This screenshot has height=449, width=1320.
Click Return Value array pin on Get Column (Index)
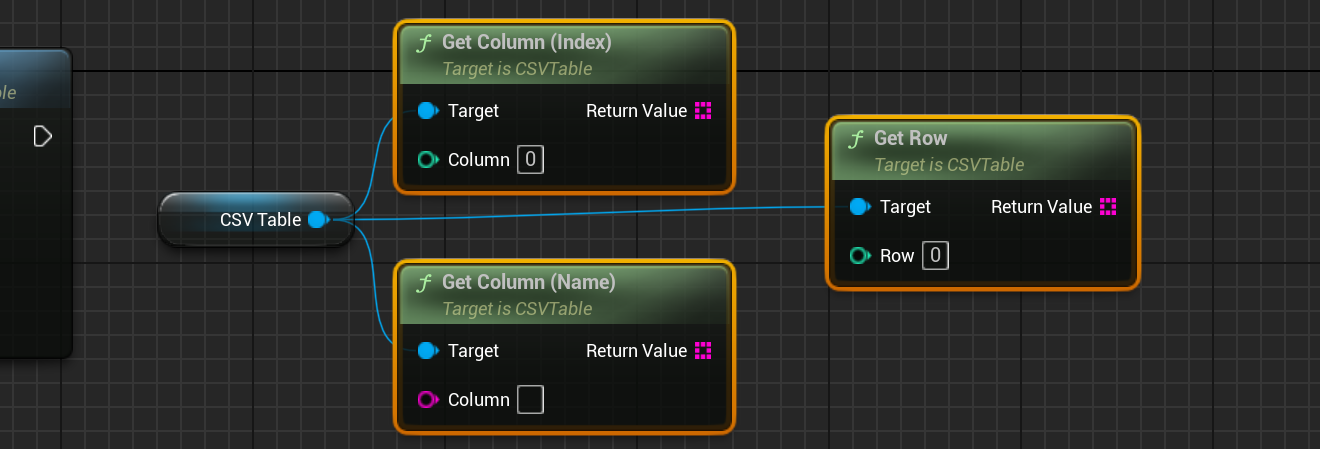click(703, 111)
